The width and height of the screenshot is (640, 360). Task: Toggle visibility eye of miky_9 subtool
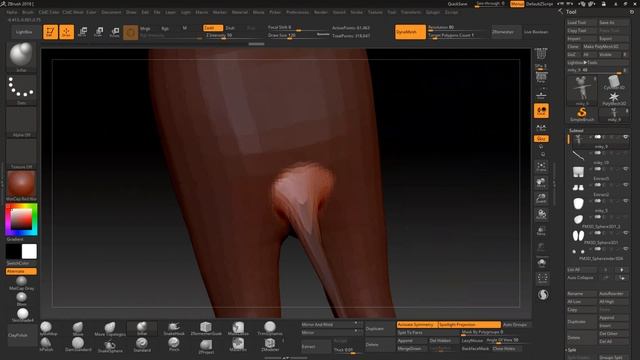coord(625,137)
